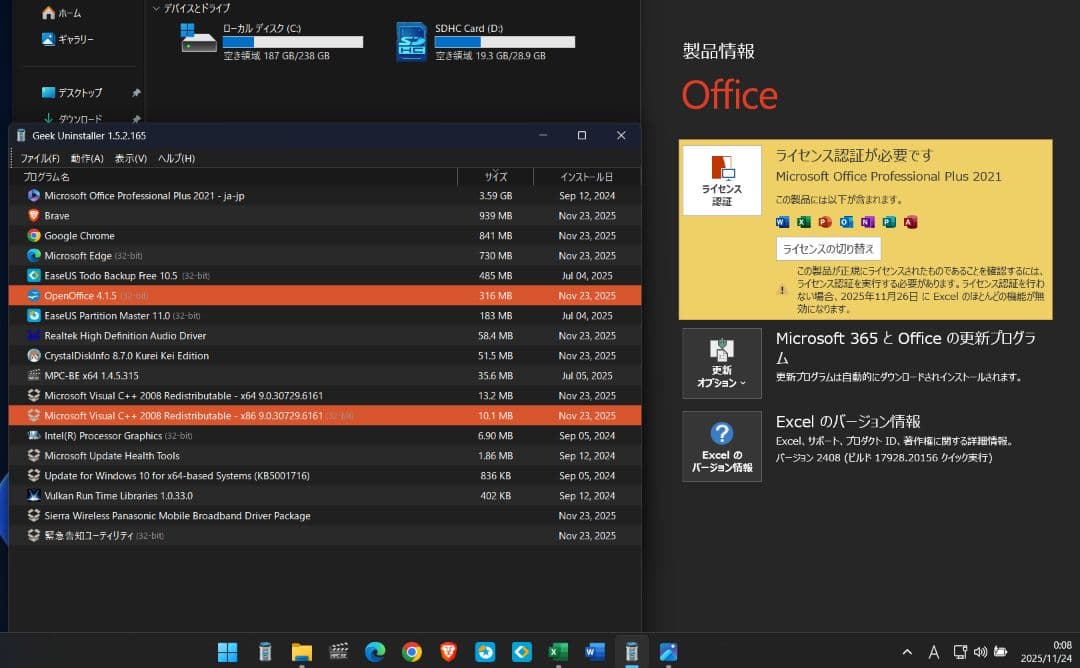
Task: Select the PowerPoint icon among included apps
Action: tap(823, 221)
